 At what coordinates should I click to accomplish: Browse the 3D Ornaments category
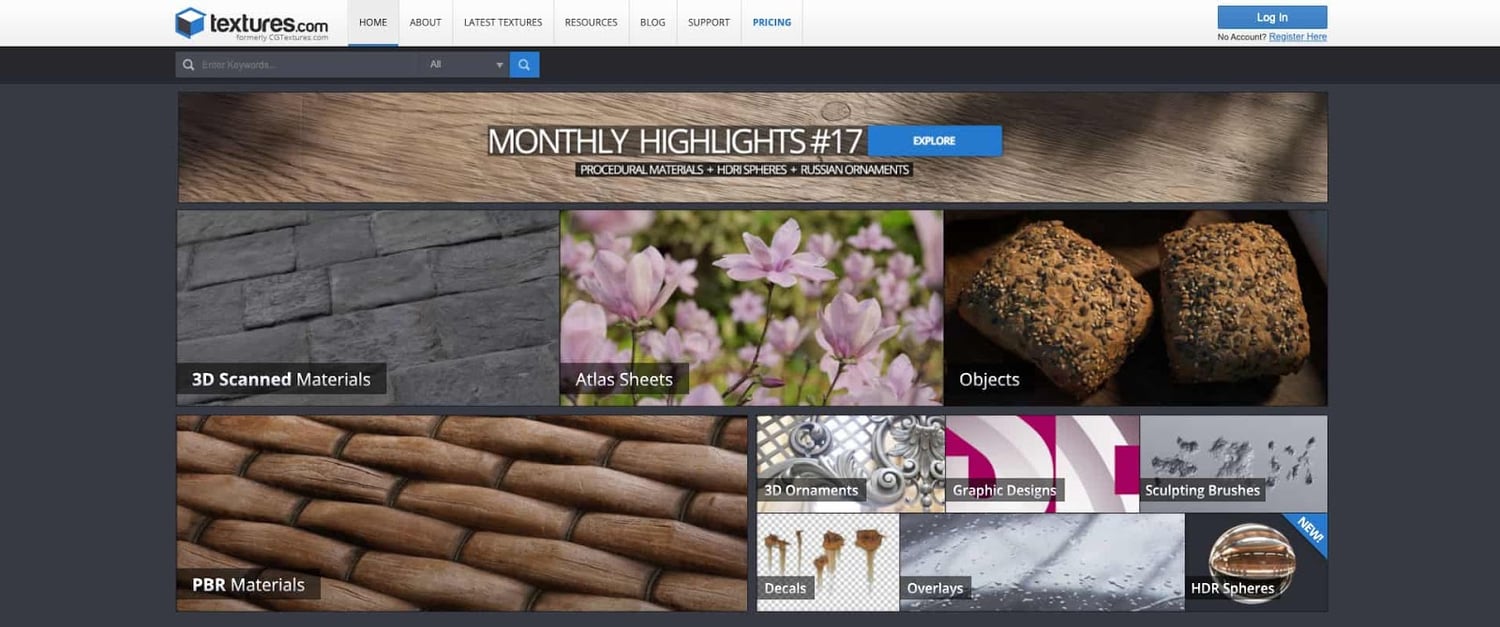tap(850, 463)
